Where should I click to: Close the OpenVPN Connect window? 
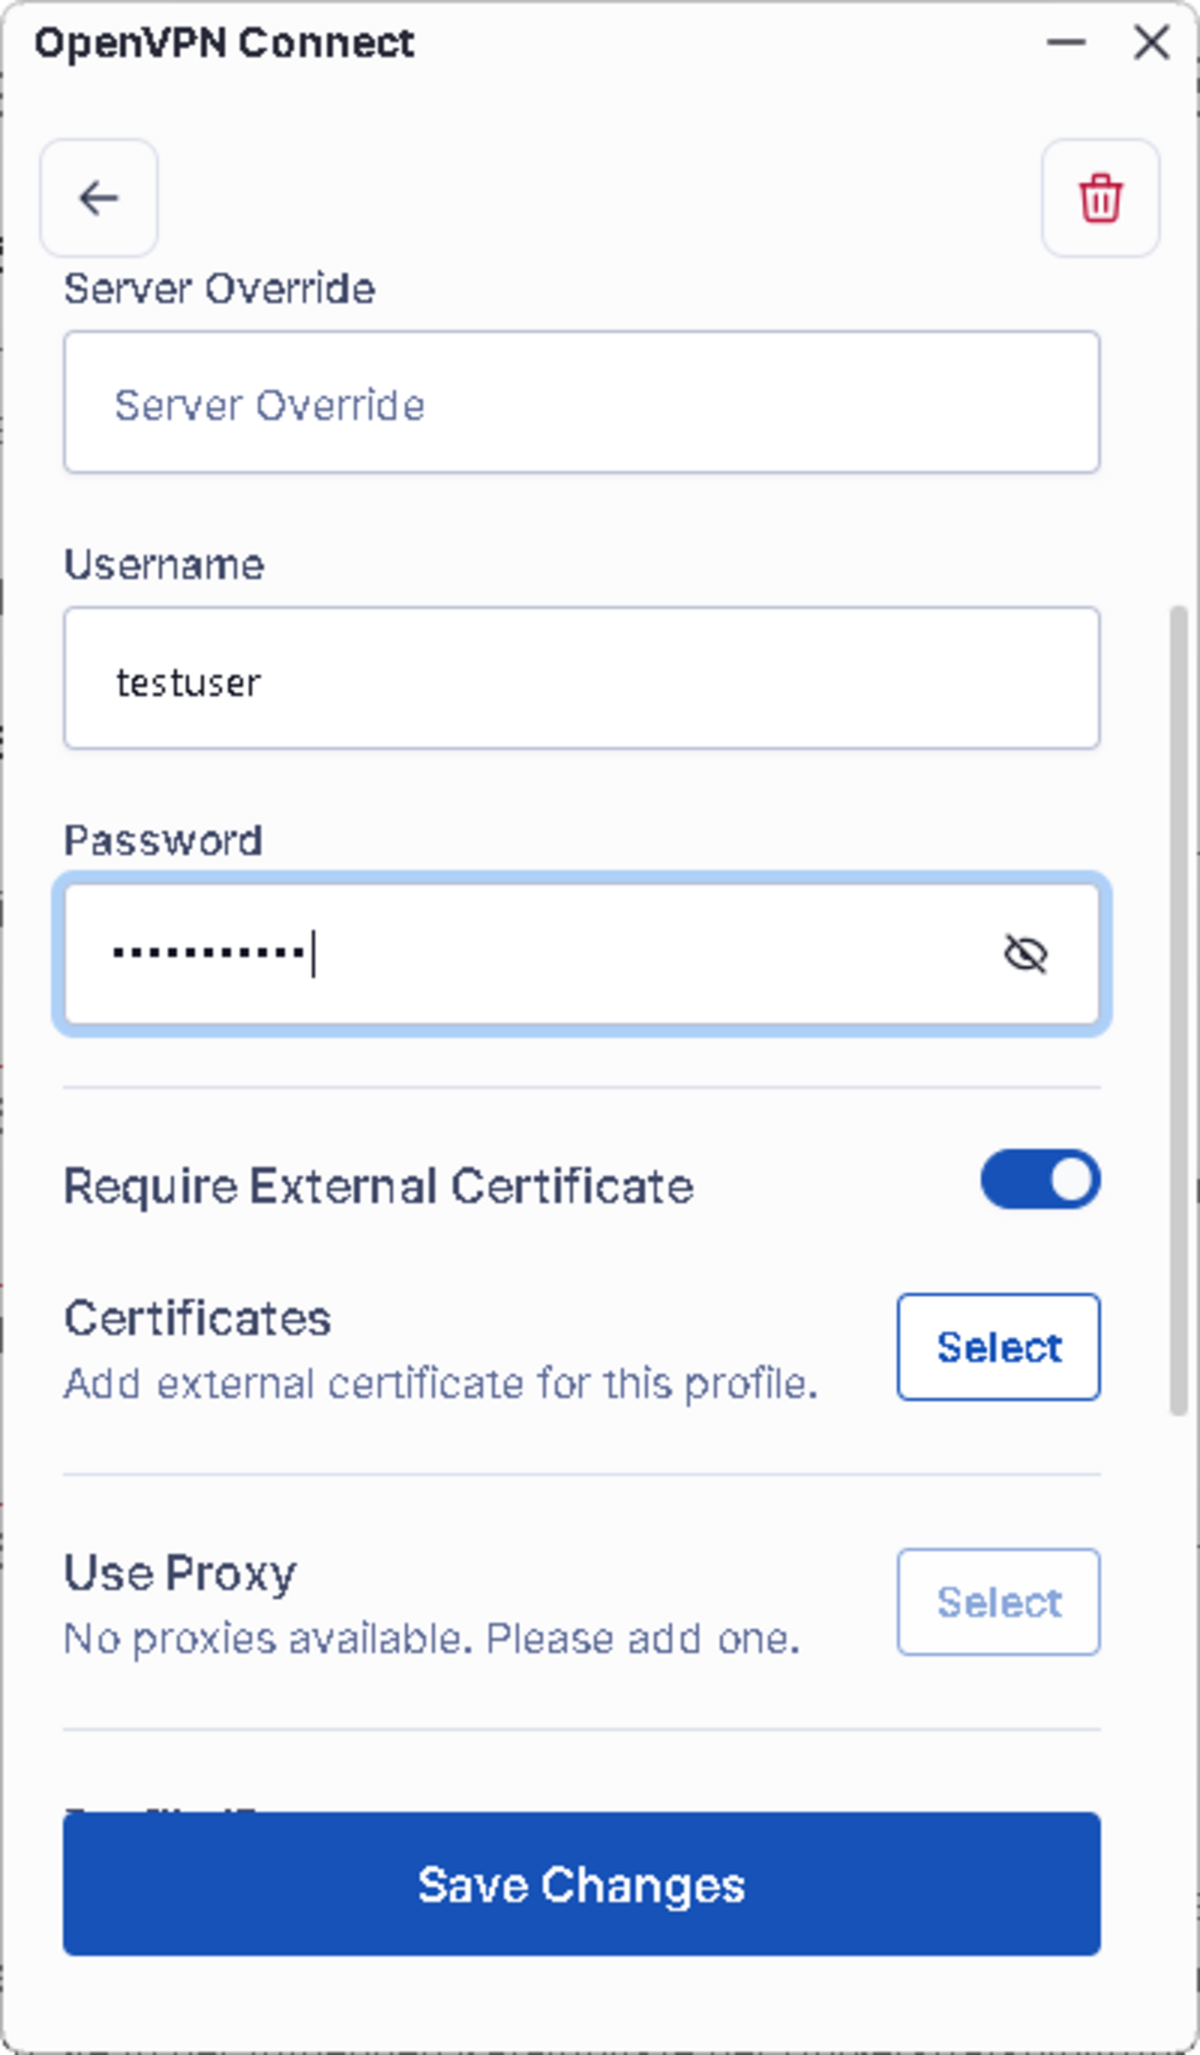pos(1152,43)
